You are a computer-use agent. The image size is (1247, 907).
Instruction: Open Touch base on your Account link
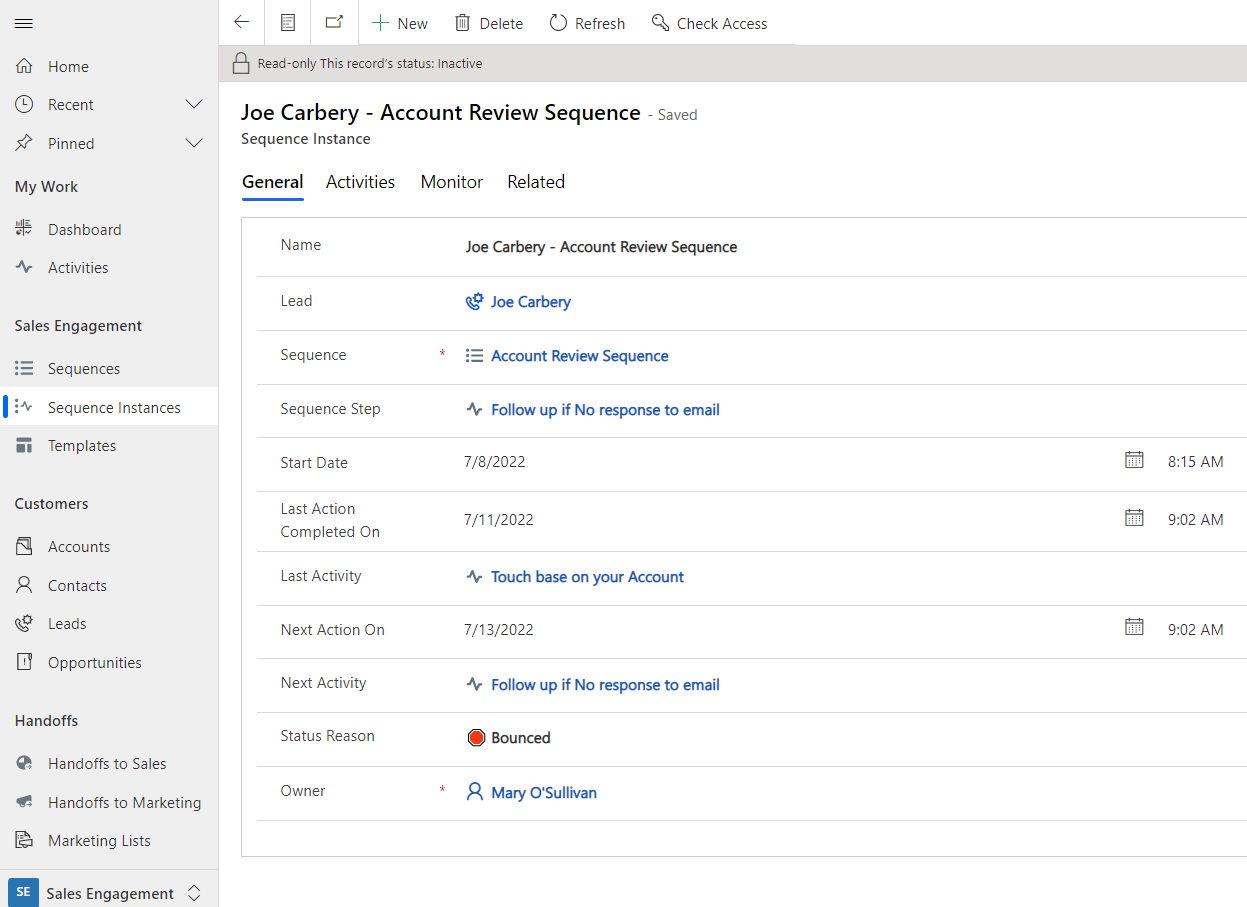coord(587,576)
